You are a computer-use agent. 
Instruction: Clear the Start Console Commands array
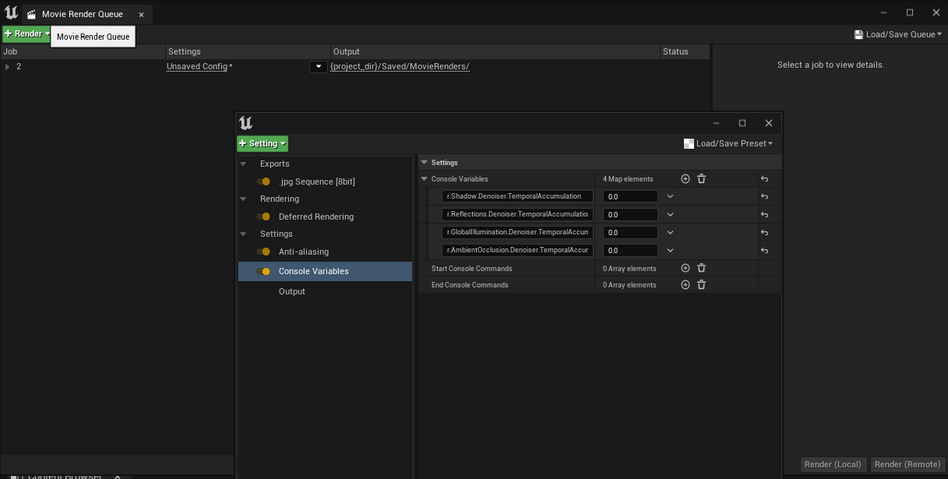701,268
